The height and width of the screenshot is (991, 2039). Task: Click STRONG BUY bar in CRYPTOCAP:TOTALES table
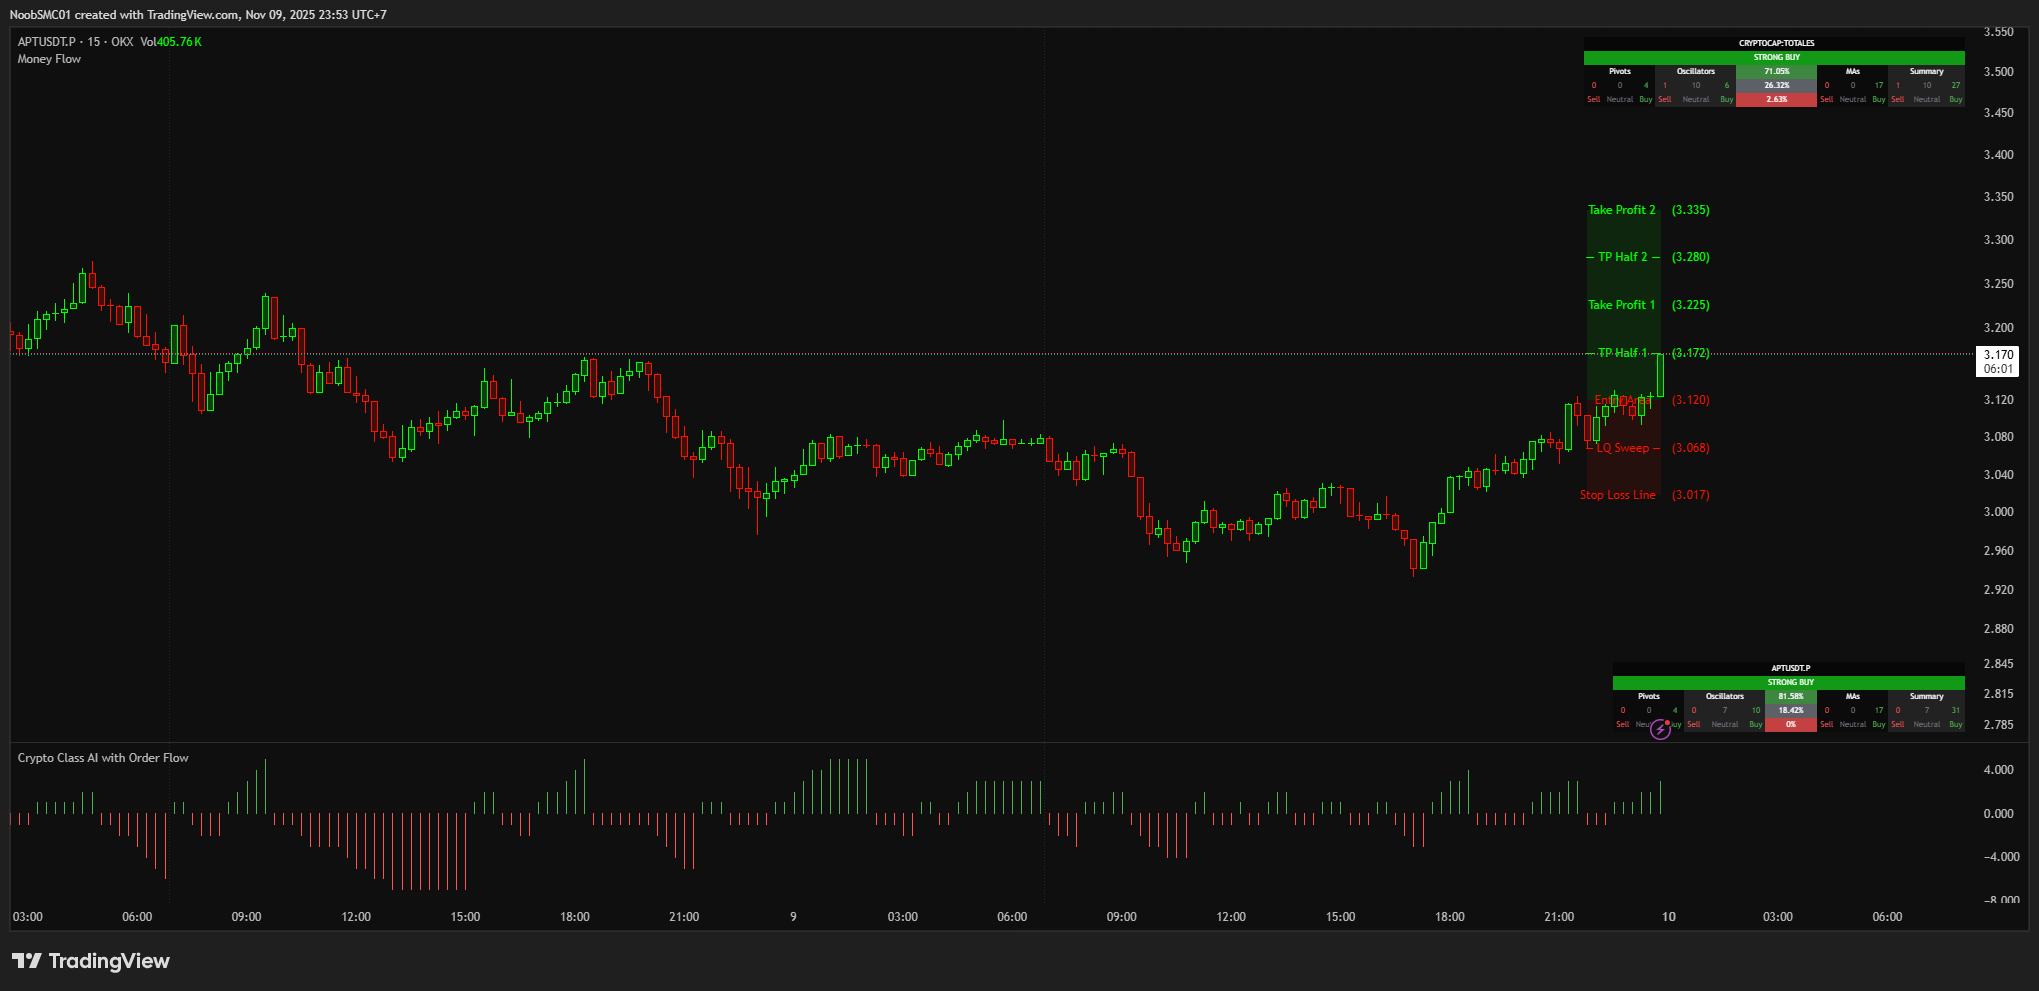point(1776,57)
